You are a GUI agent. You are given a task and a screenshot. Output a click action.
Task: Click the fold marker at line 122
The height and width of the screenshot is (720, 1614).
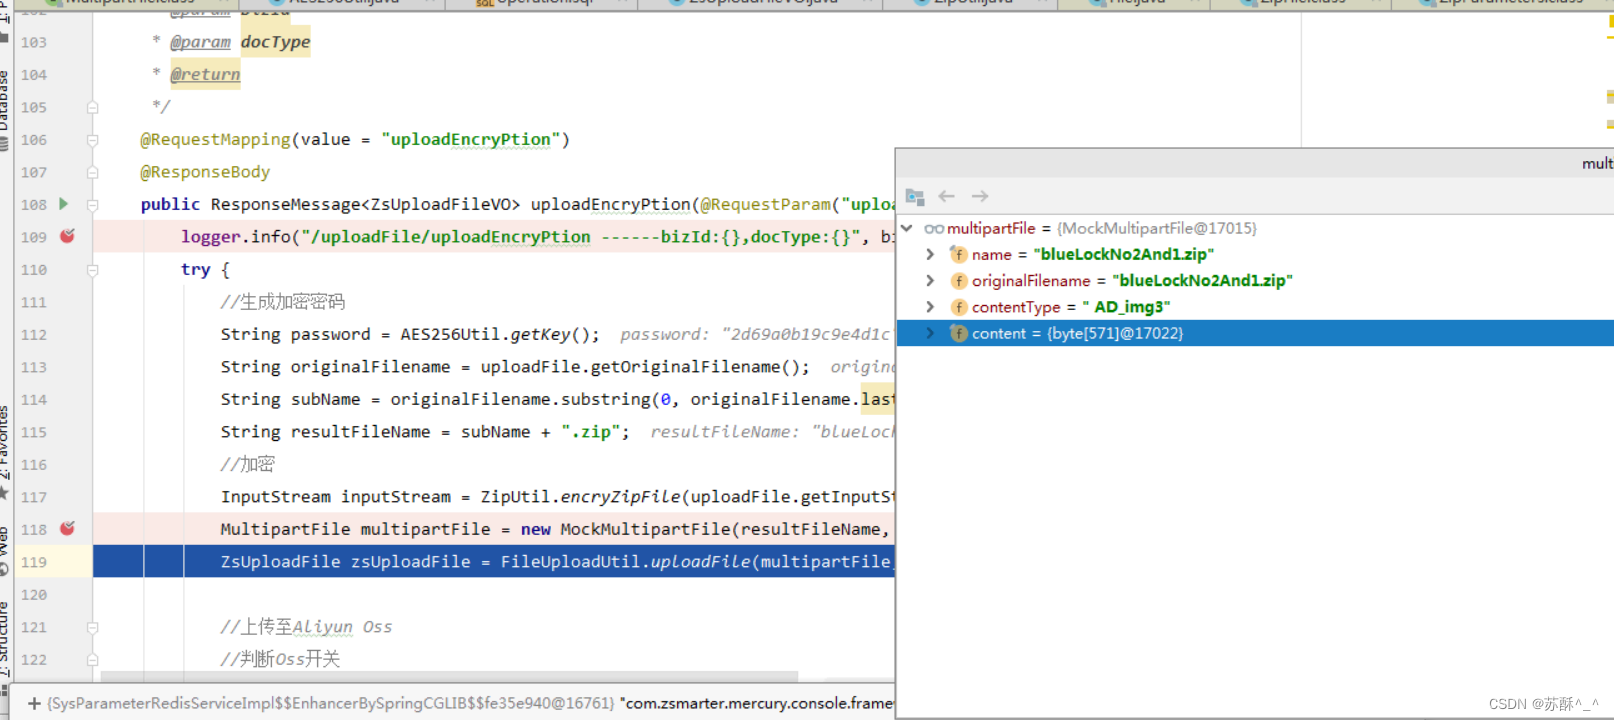(x=92, y=660)
